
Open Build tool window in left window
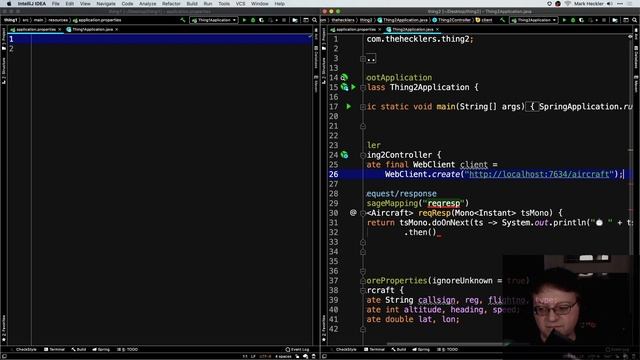pyautogui.click(x=79, y=349)
